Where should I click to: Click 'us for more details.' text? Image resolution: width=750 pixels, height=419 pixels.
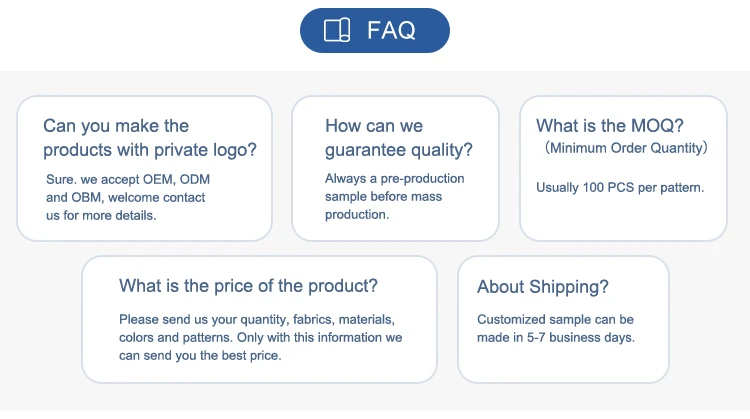(101, 215)
